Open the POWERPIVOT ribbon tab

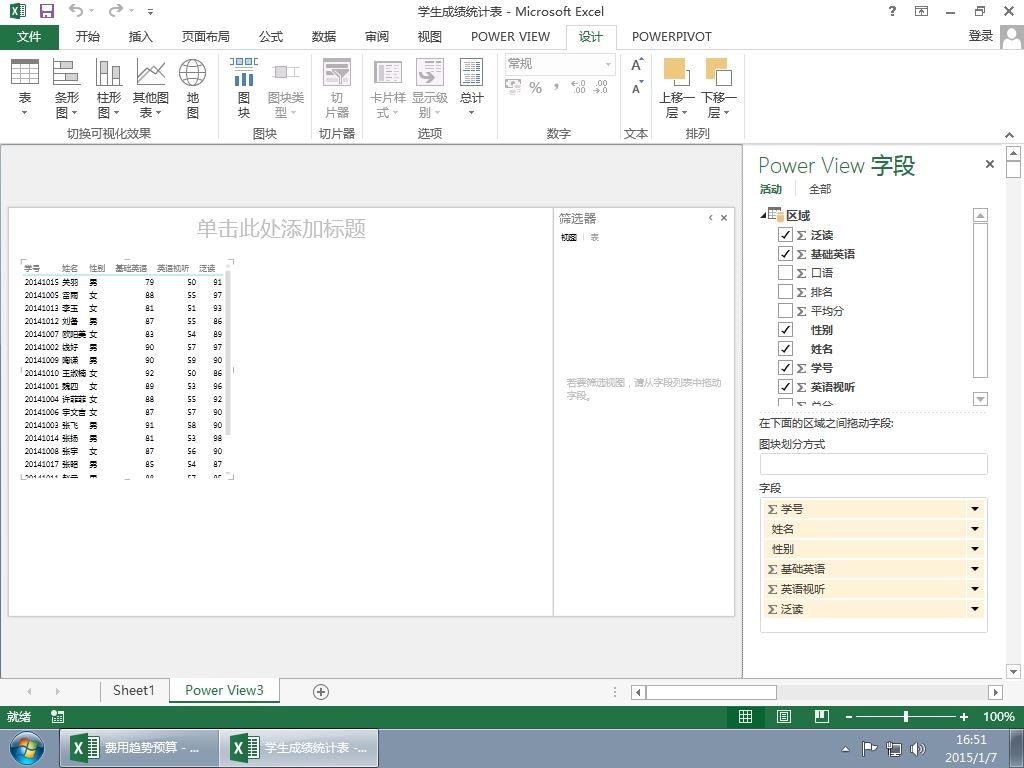click(x=671, y=37)
